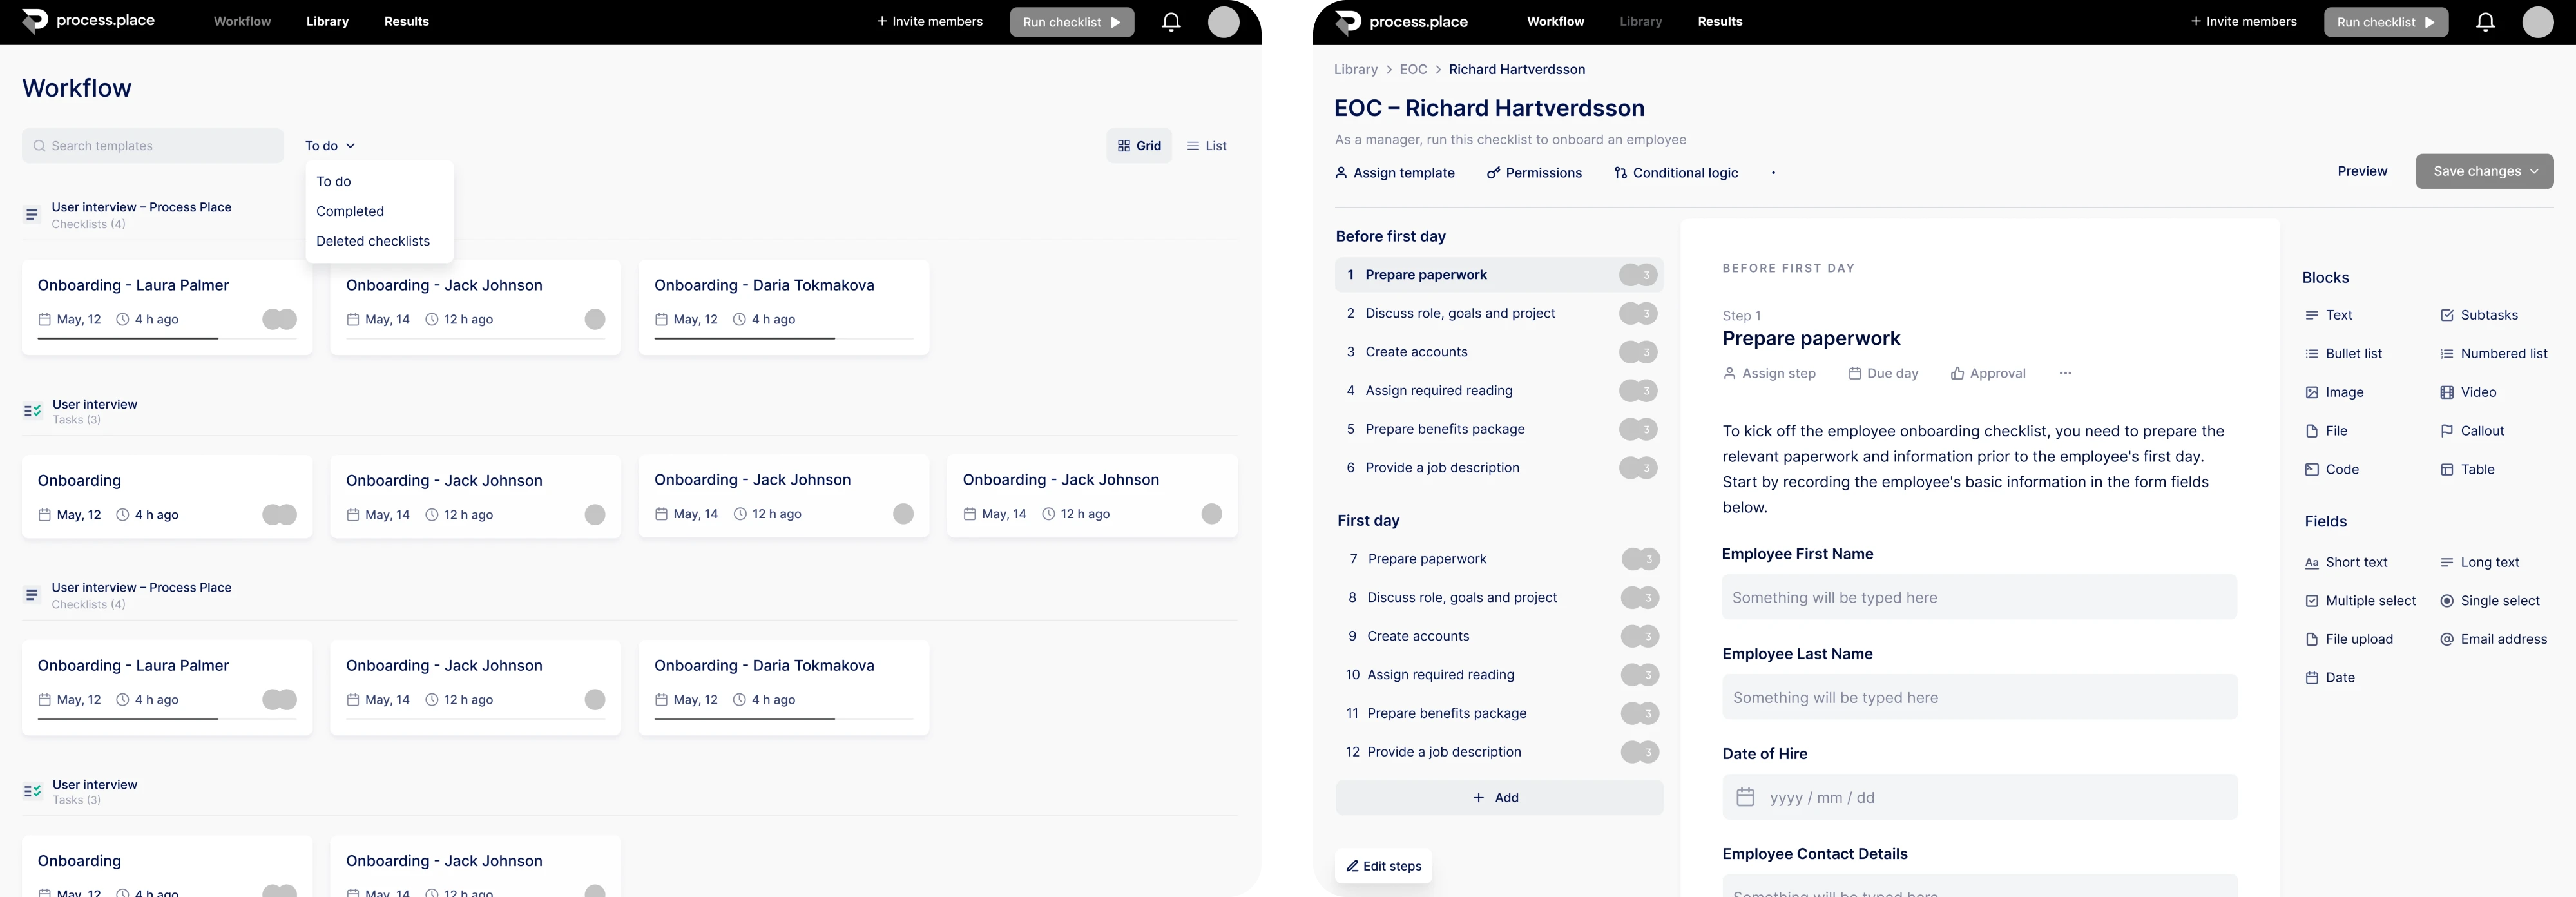The width and height of the screenshot is (2576, 897).
Task: Add the Email address field
Action: coord(2493,639)
